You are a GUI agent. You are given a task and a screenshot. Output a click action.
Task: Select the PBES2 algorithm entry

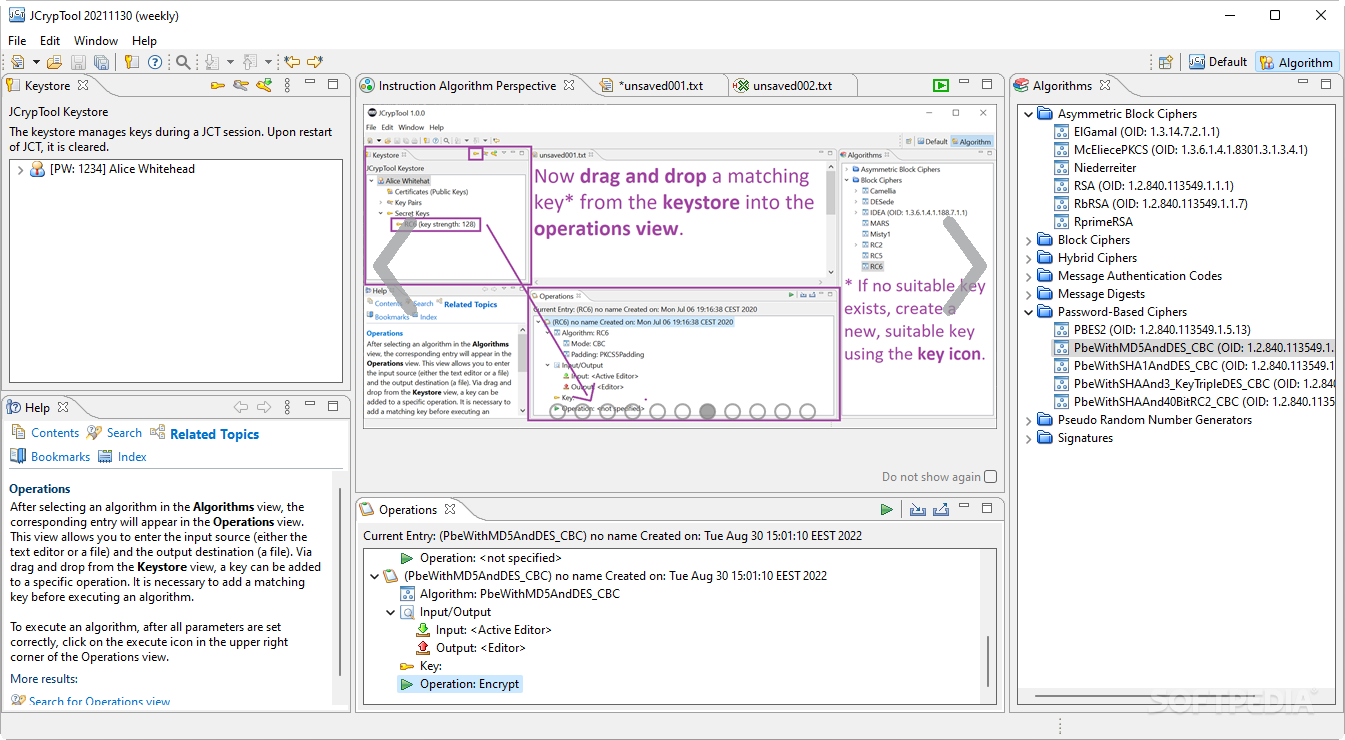click(x=1153, y=330)
